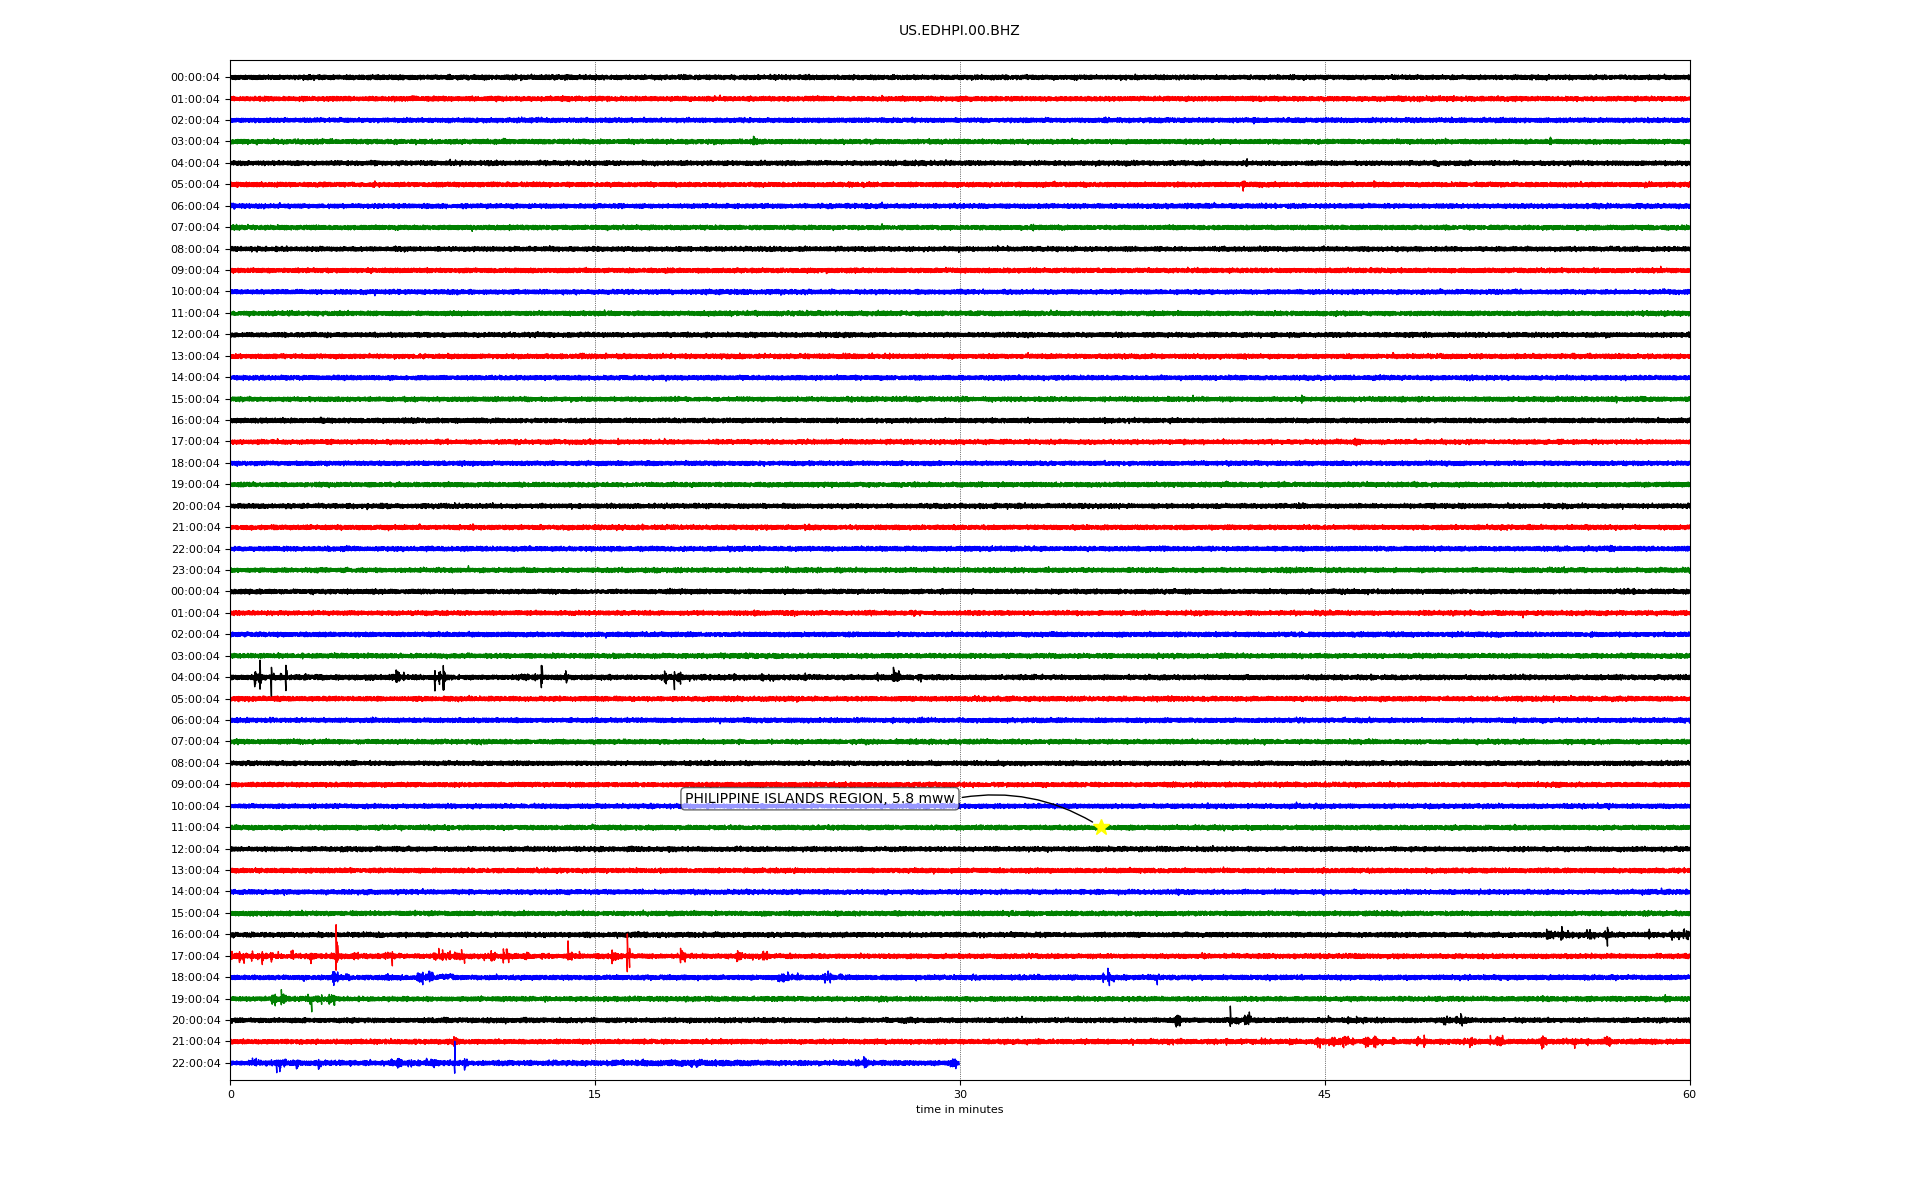Click the green burst in second 19:00:04 trace

coord(280,998)
